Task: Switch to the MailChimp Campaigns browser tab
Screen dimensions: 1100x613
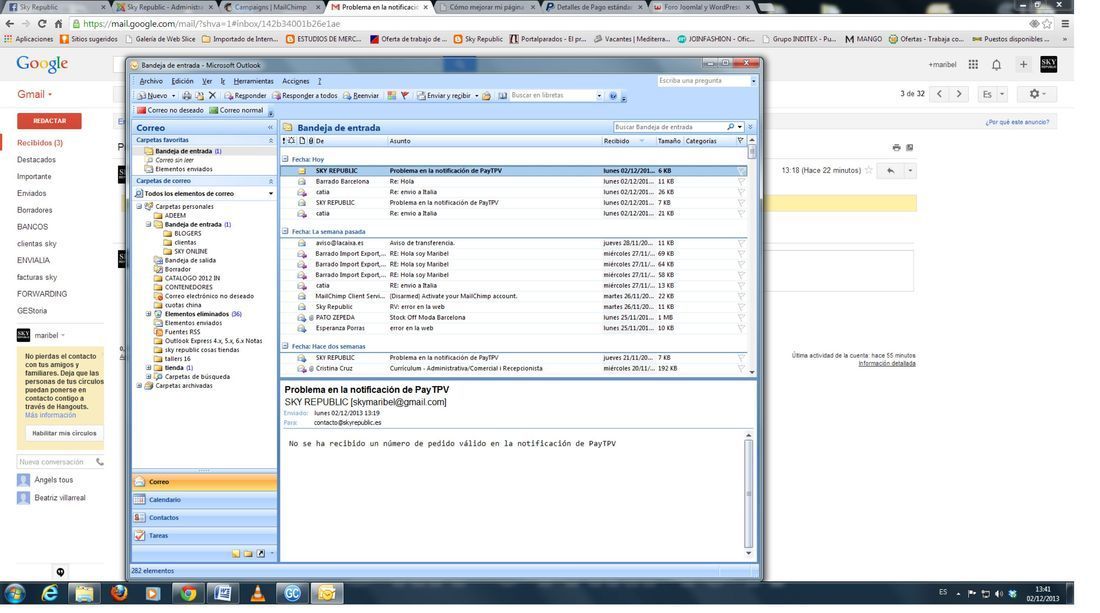Action: 270,7
